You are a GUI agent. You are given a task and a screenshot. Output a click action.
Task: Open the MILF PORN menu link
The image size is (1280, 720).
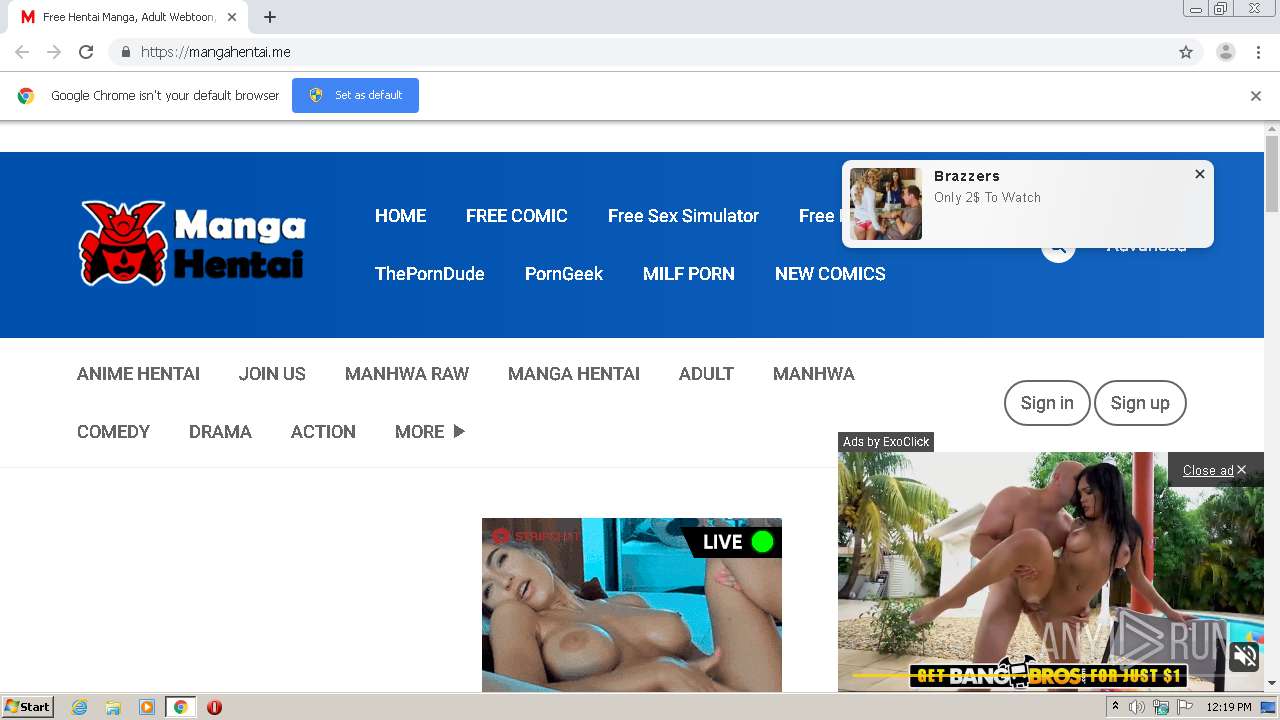coord(689,274)
